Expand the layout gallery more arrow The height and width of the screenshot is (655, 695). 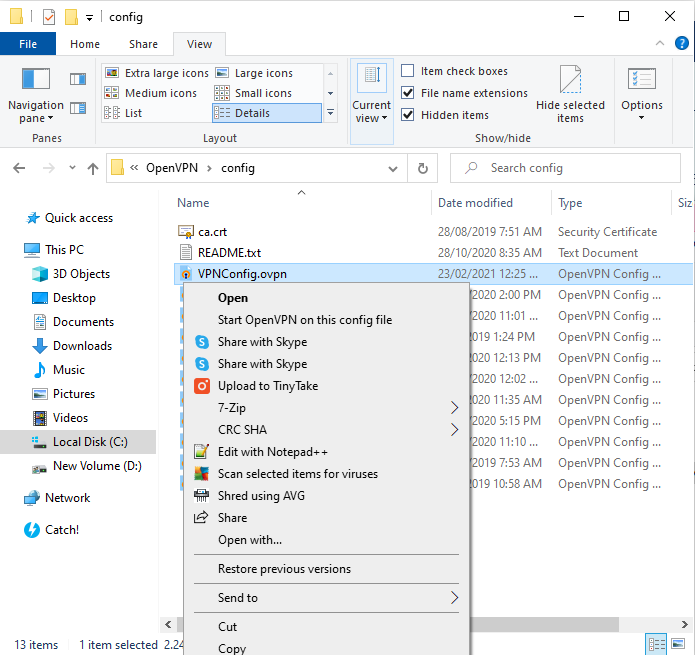tap(330, 113)
